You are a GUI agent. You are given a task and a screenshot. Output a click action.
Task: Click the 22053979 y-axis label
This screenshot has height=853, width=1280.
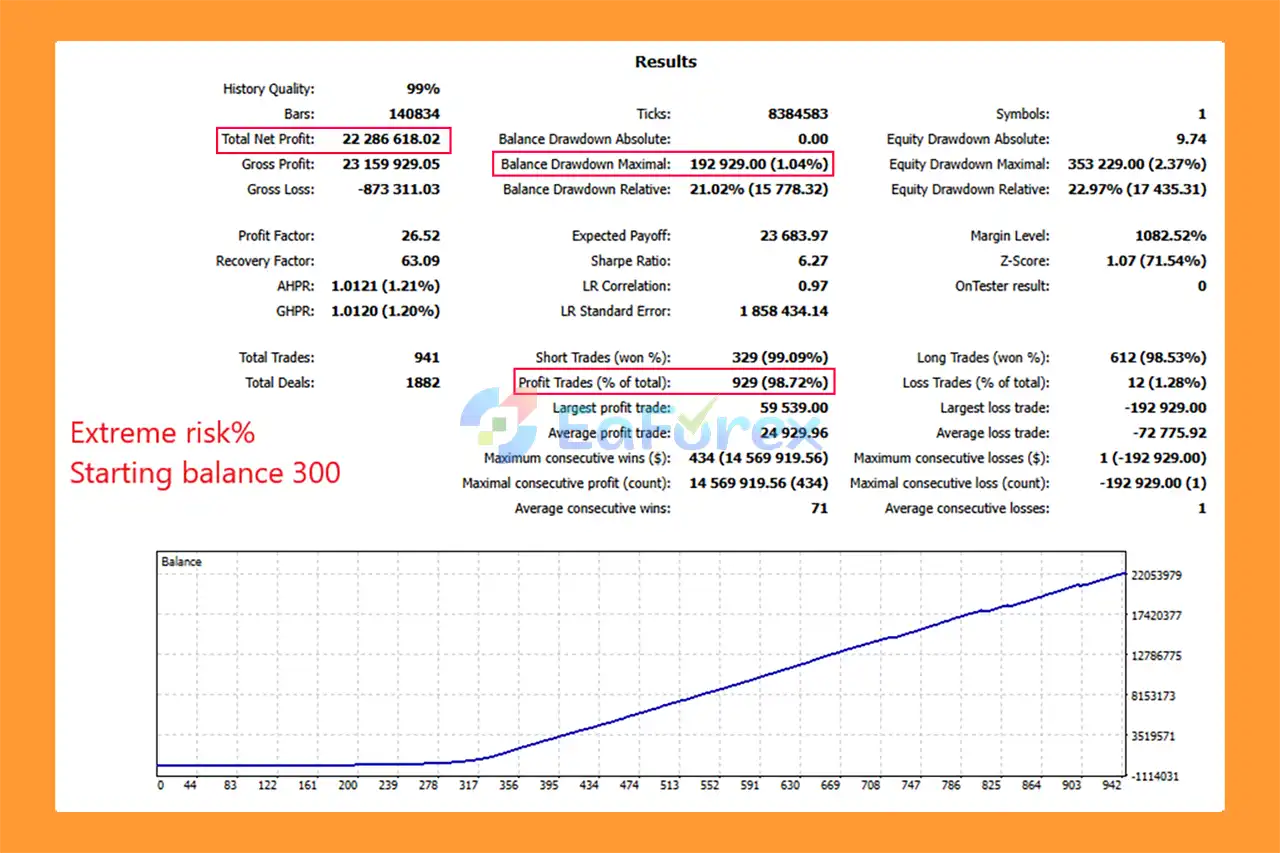coord(1157,575)
